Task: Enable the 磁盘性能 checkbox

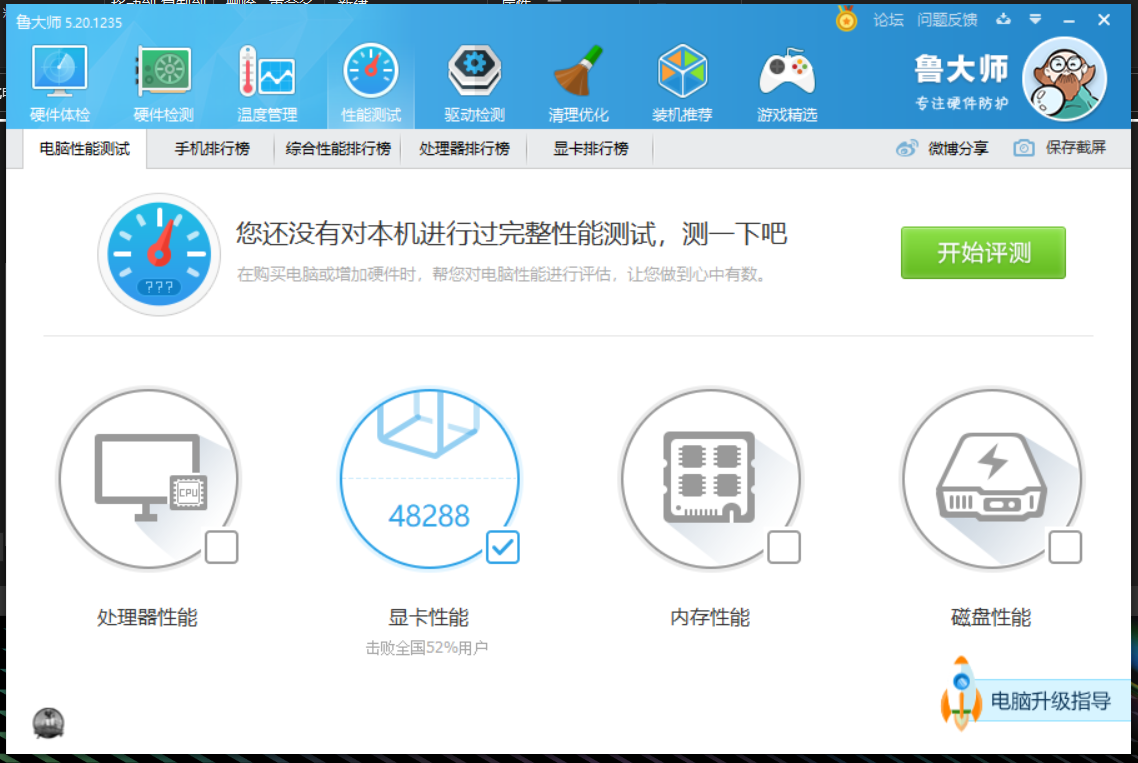Action: [x=1065, y=547]
